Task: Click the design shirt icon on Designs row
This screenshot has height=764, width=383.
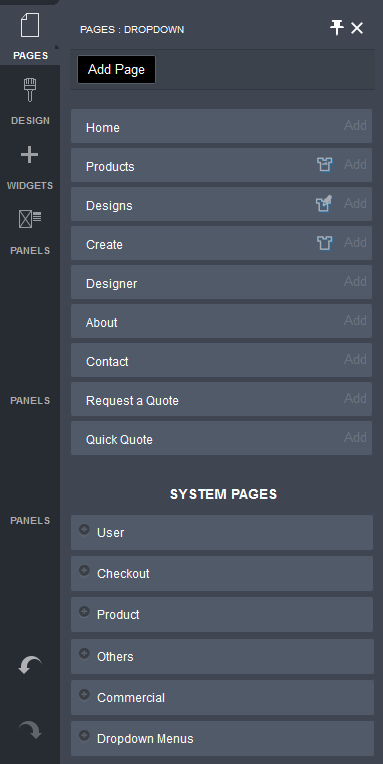Action: click(x=324, y=204)
